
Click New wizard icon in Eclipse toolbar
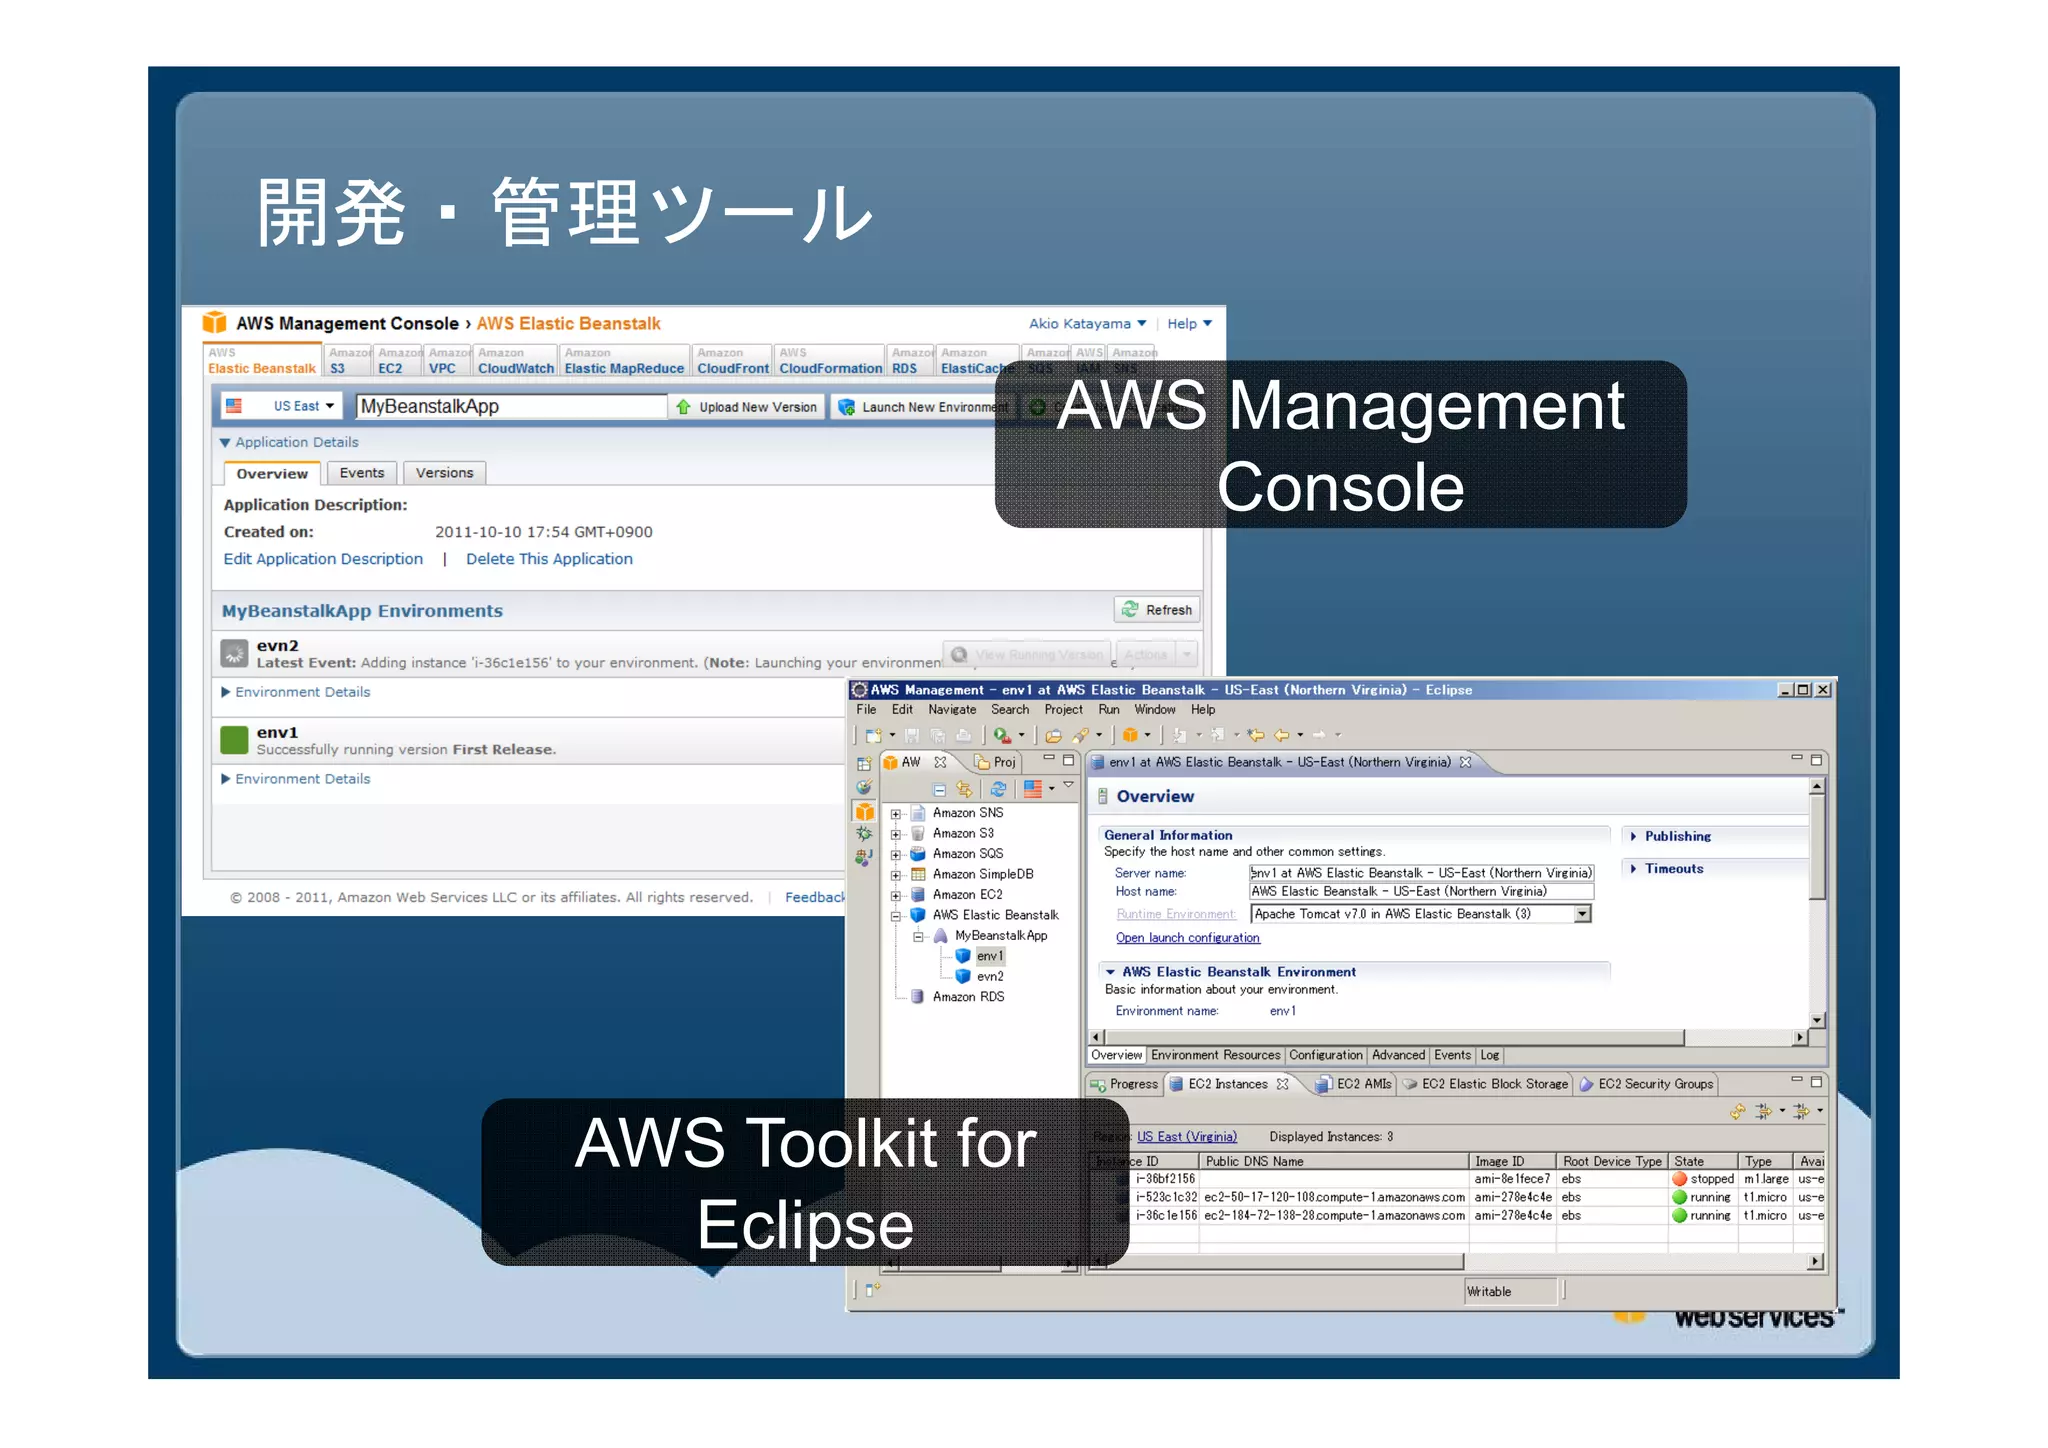pyautogui.click(x=874, y=735)
